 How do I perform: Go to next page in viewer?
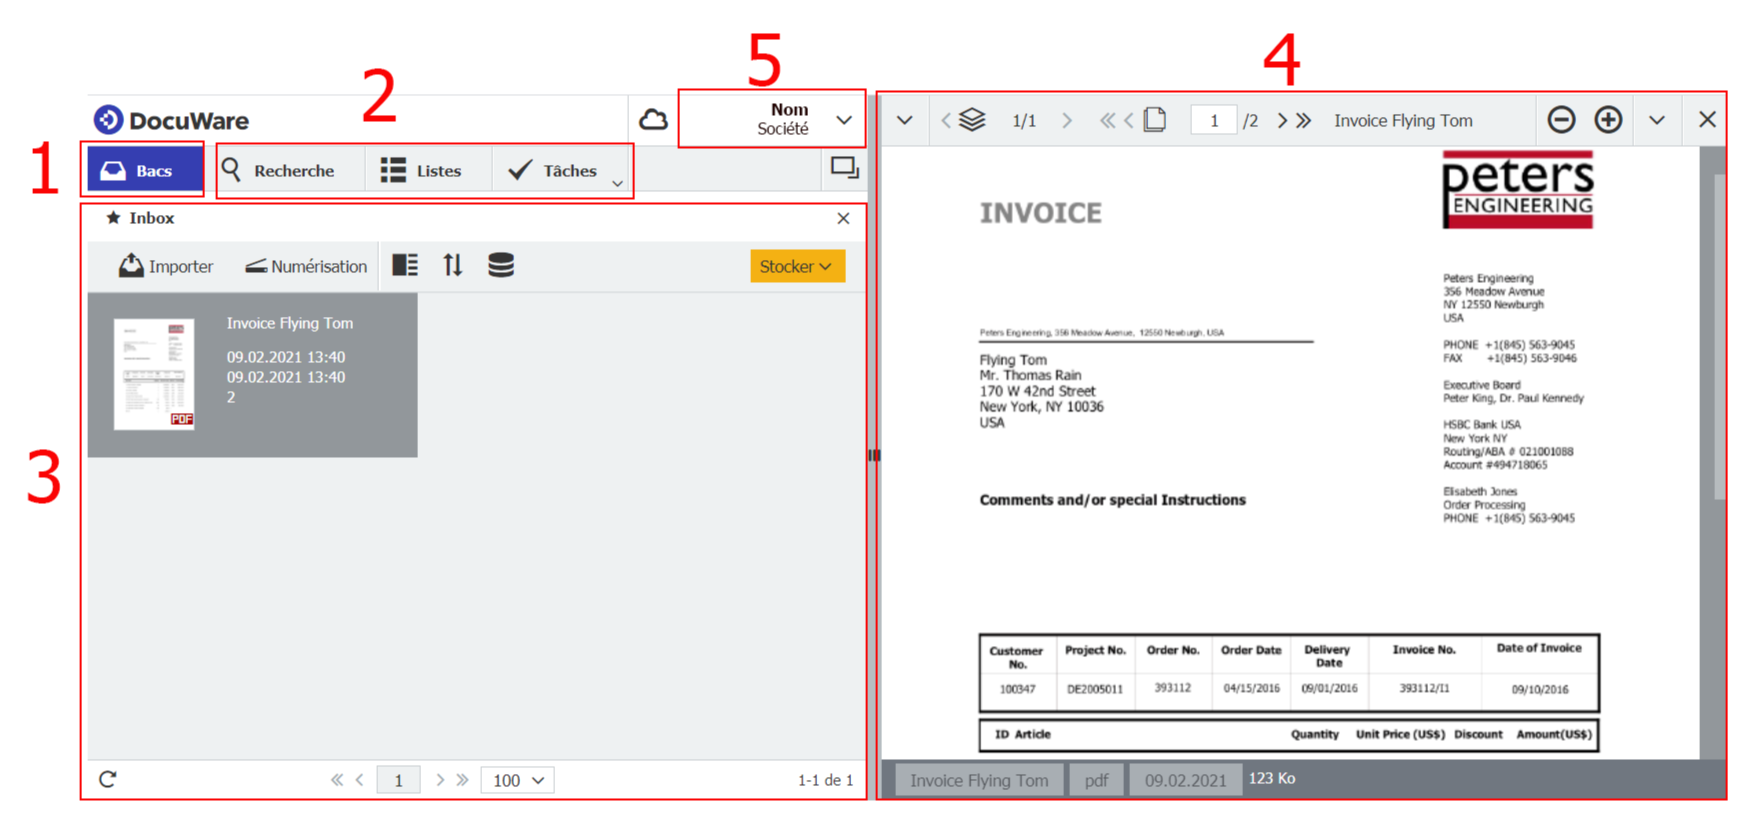point(1282,120)
